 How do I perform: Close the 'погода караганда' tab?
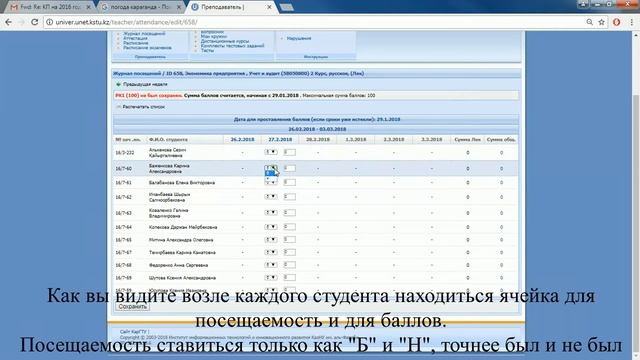click(x=179, y=7)
